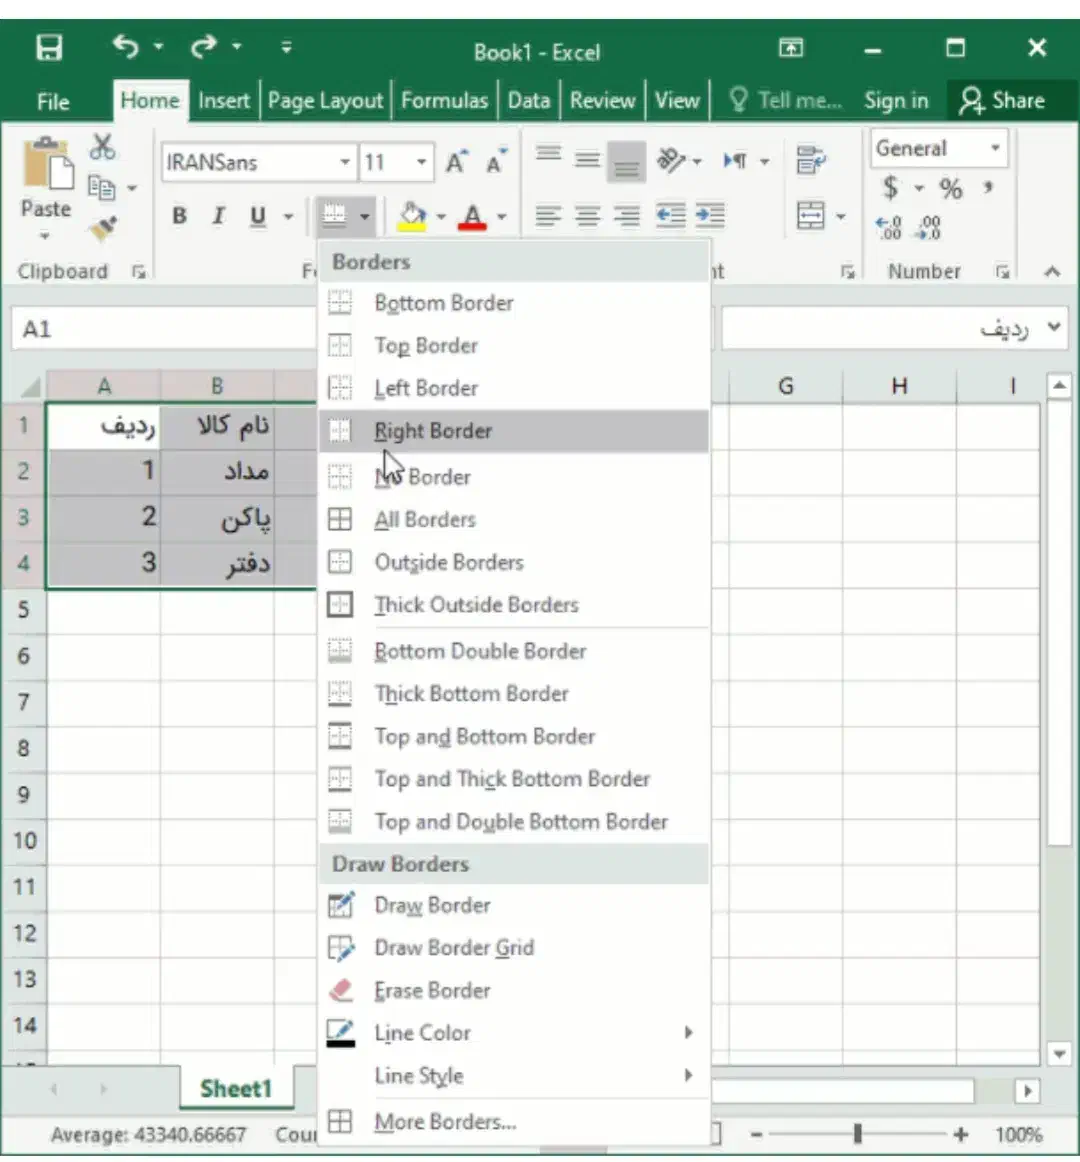Viewport: 1080px width, 1162px height.
Task: Choose All Borders from the menu
Action: pos(425,520)
